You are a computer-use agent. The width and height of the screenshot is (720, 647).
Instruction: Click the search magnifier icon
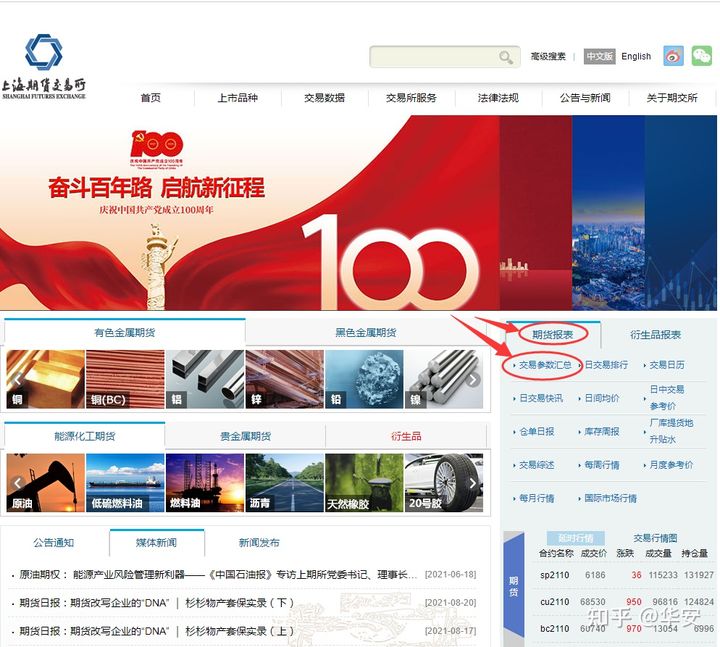tap(506, 57)
